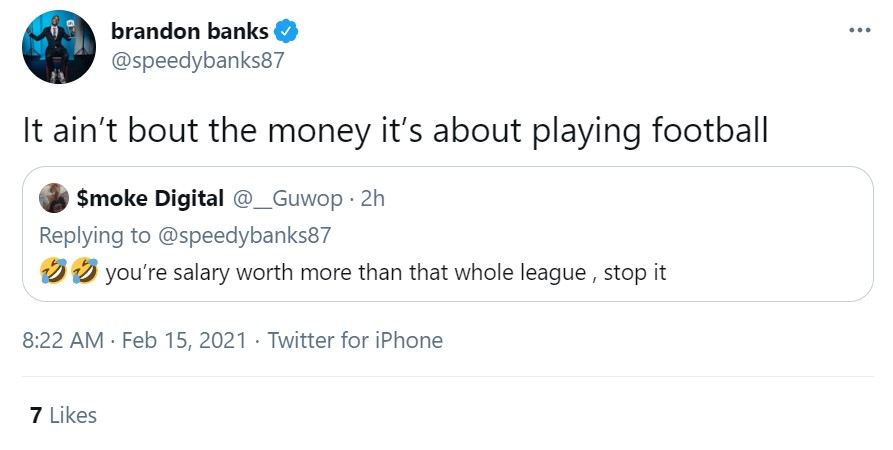Open the brandon banks display name
Viewport: 893px width, 450px height.
pyautogui.click(x=190, y=31)
